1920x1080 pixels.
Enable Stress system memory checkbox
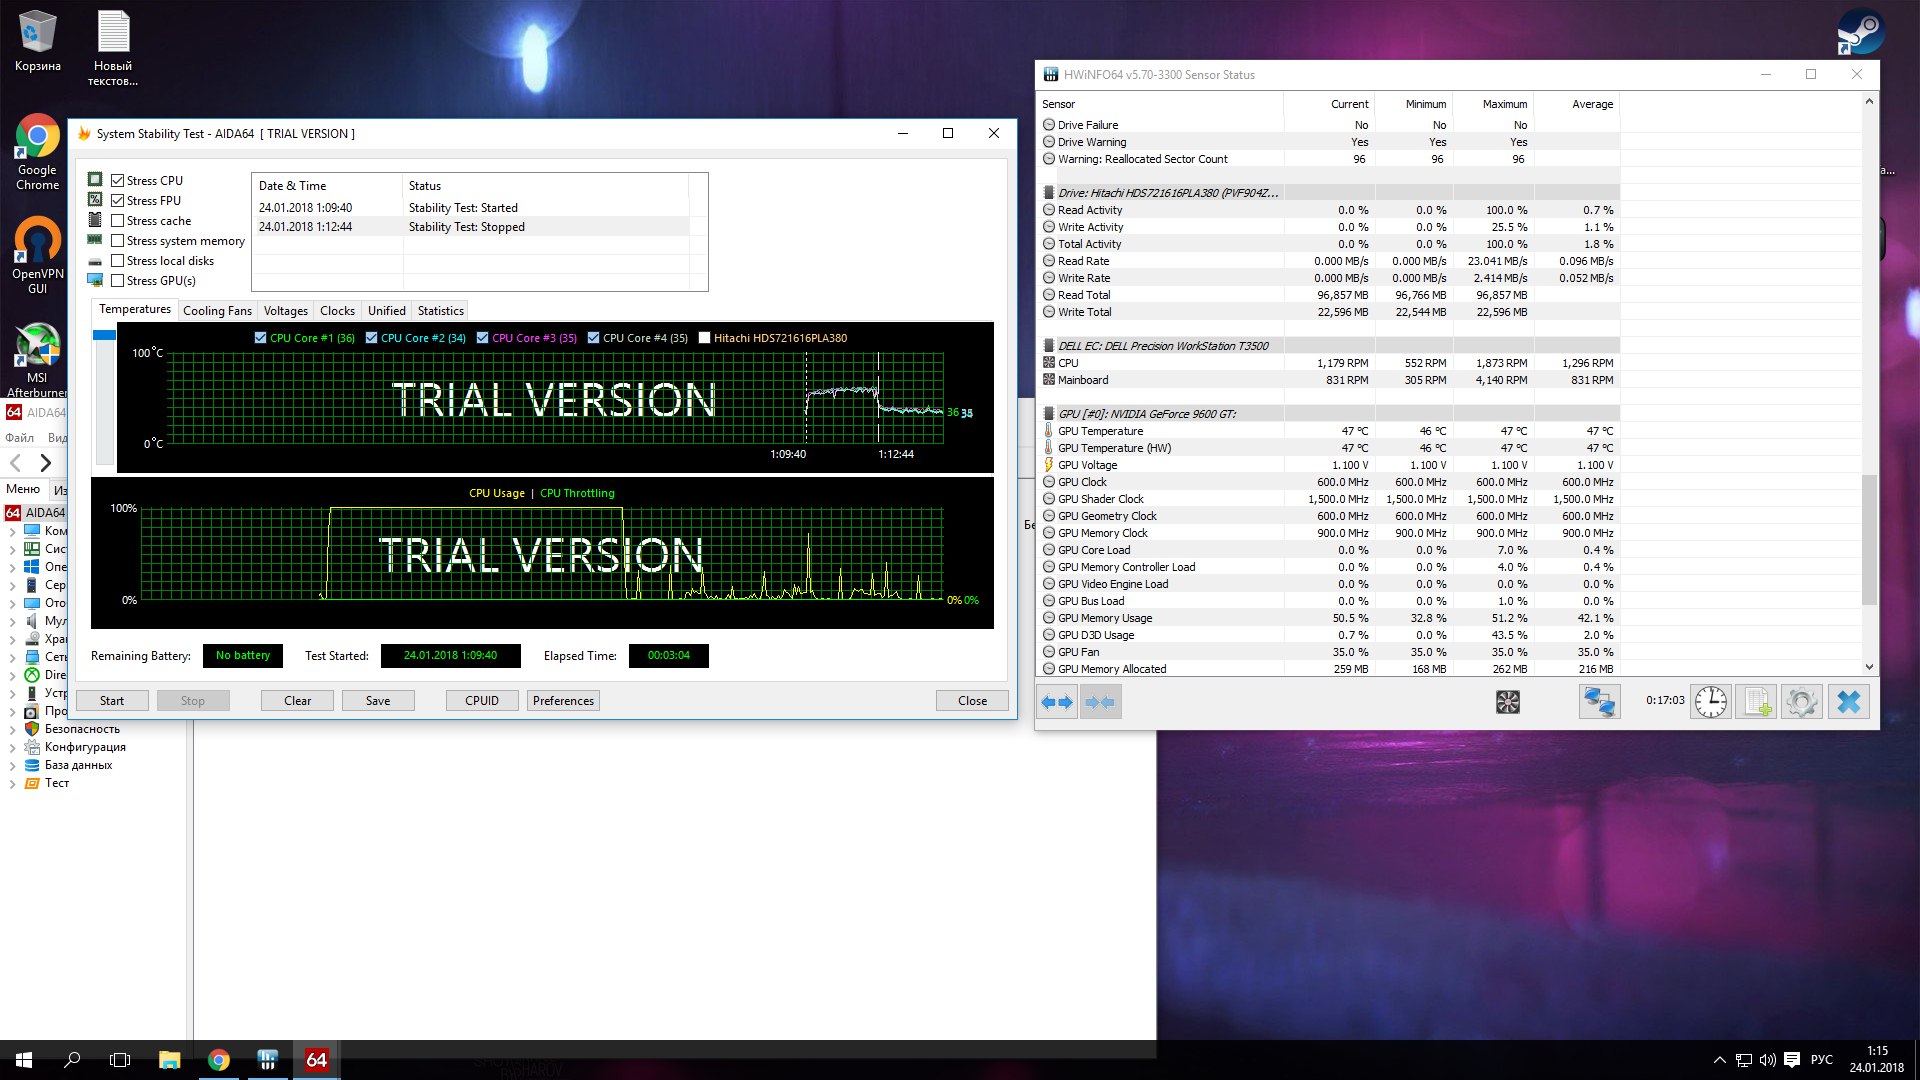[x=118, y=241]
